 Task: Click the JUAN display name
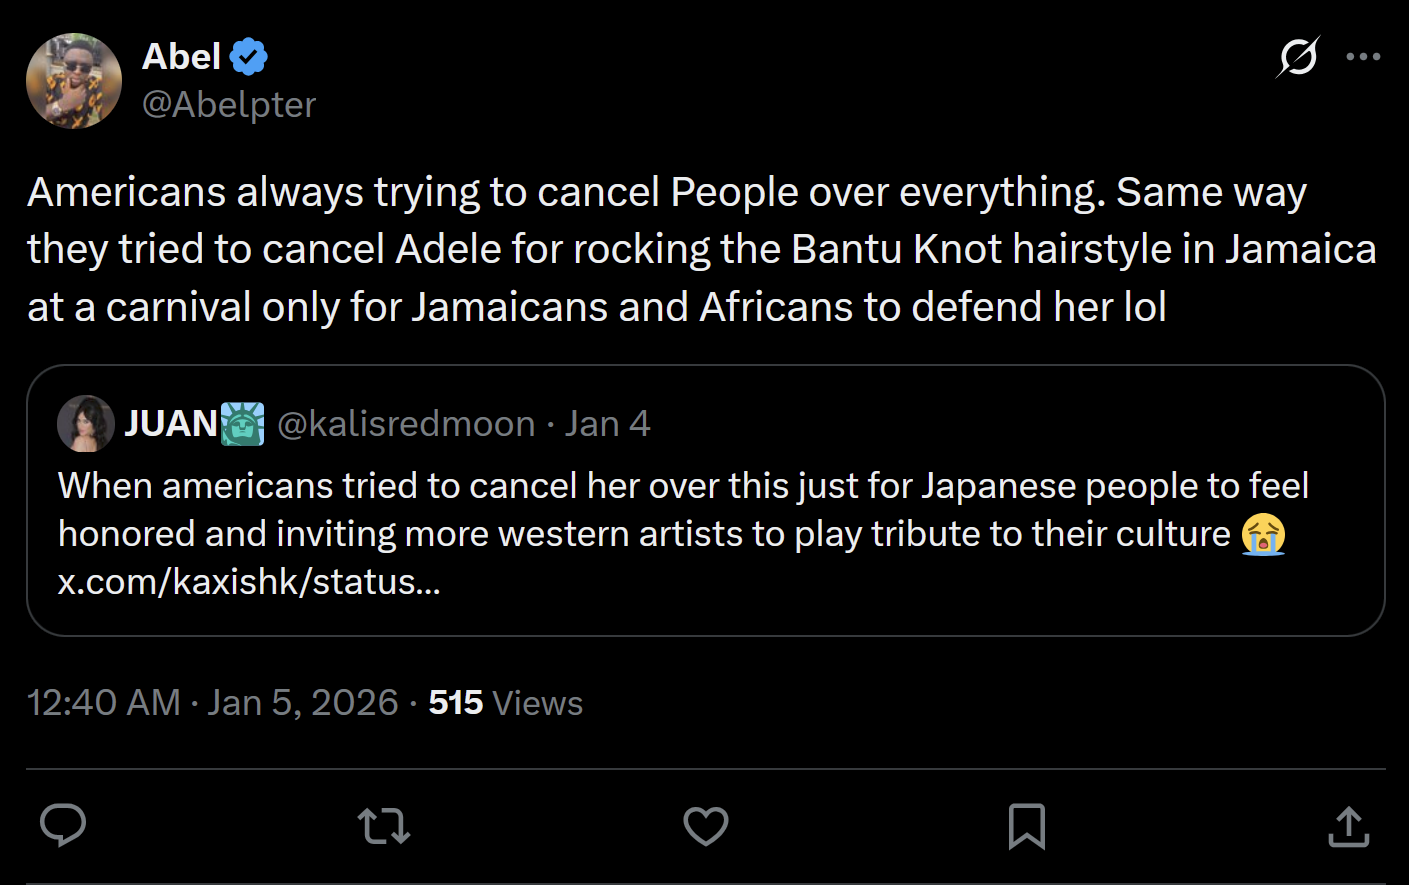click(171, 424)
